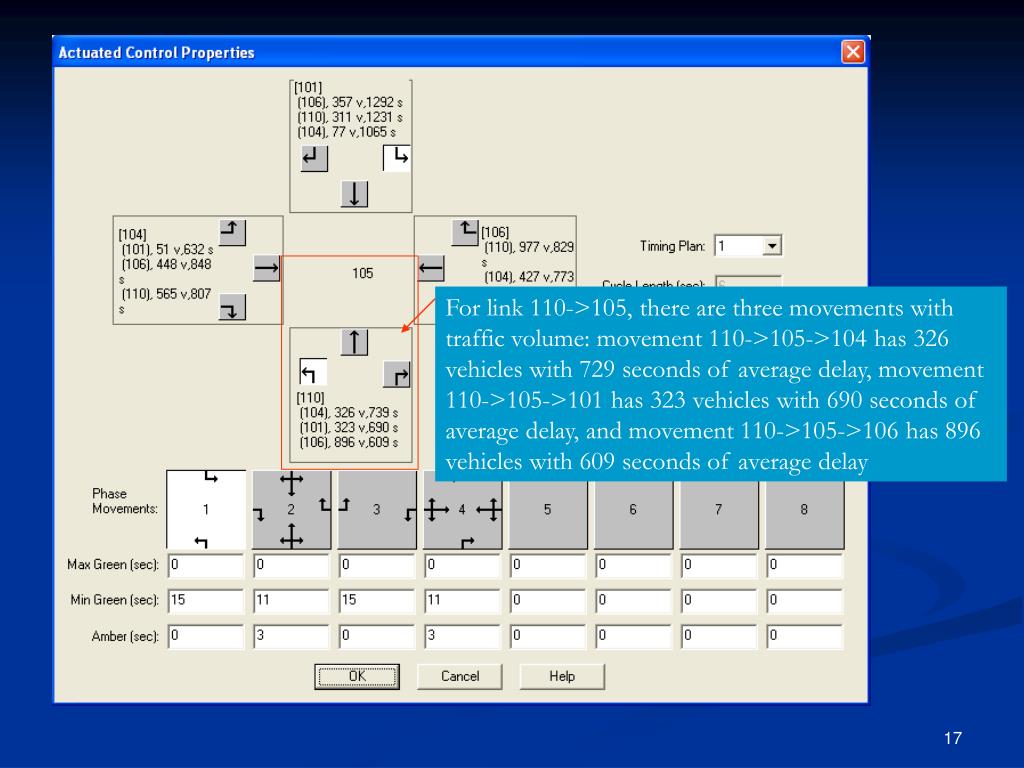Click node 110 left-turn arrow button (white)
The image size is (1024, 768).
(313, 372)
